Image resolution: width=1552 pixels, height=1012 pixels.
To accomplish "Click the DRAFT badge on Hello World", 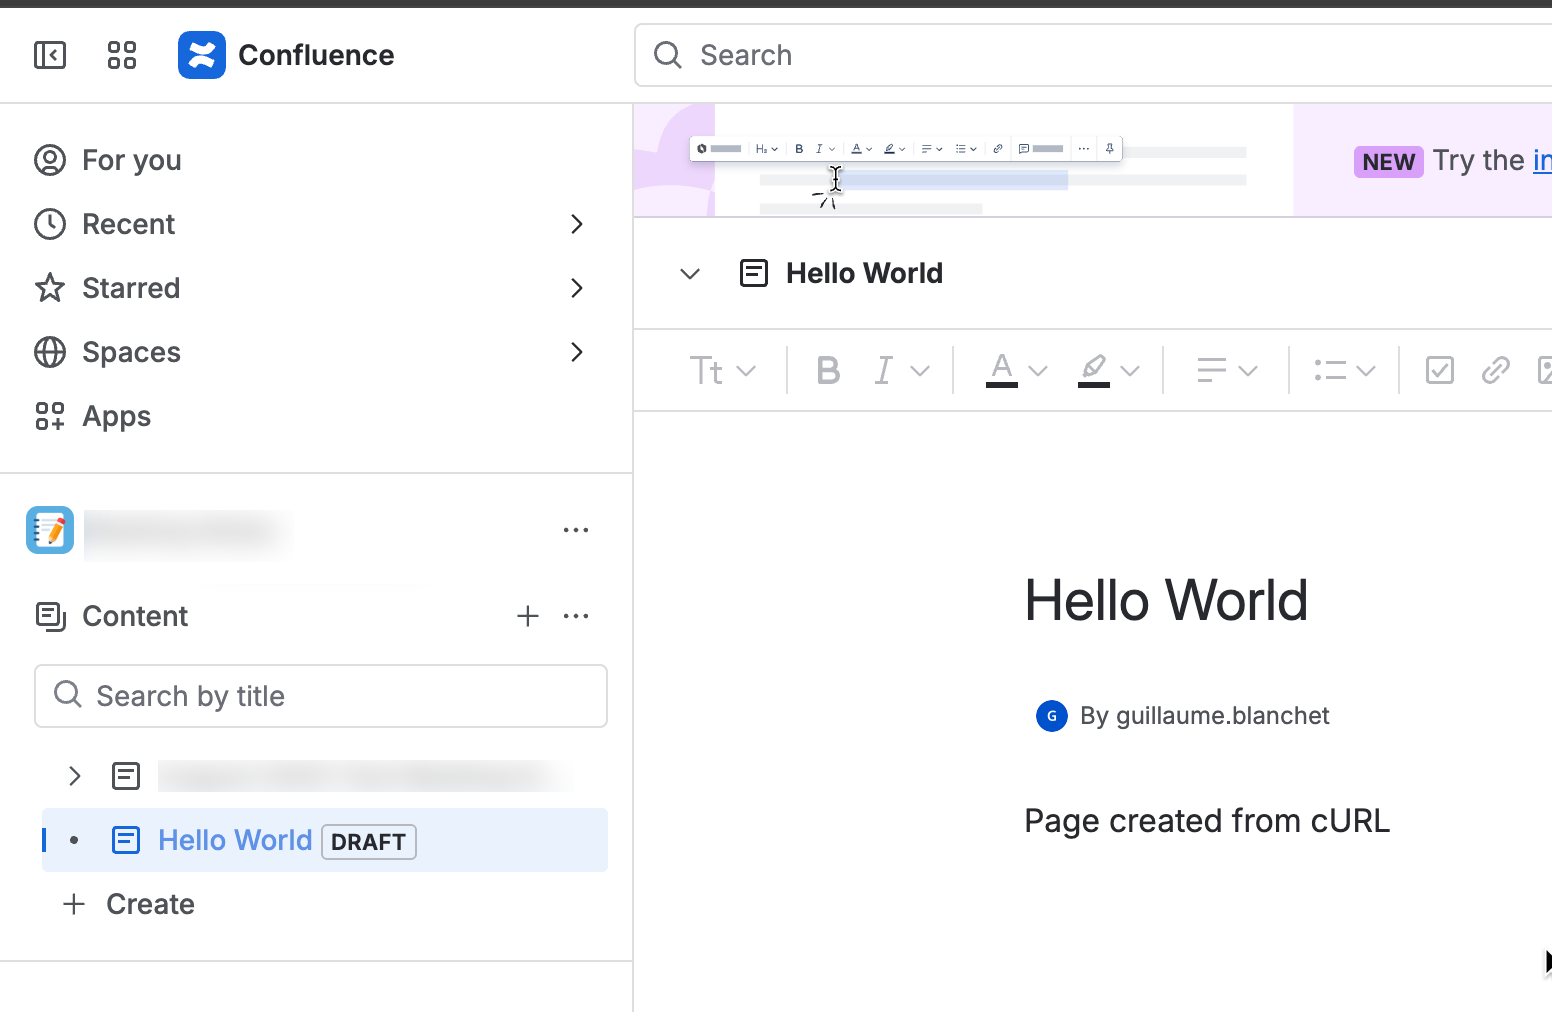I will click(368, 842).
